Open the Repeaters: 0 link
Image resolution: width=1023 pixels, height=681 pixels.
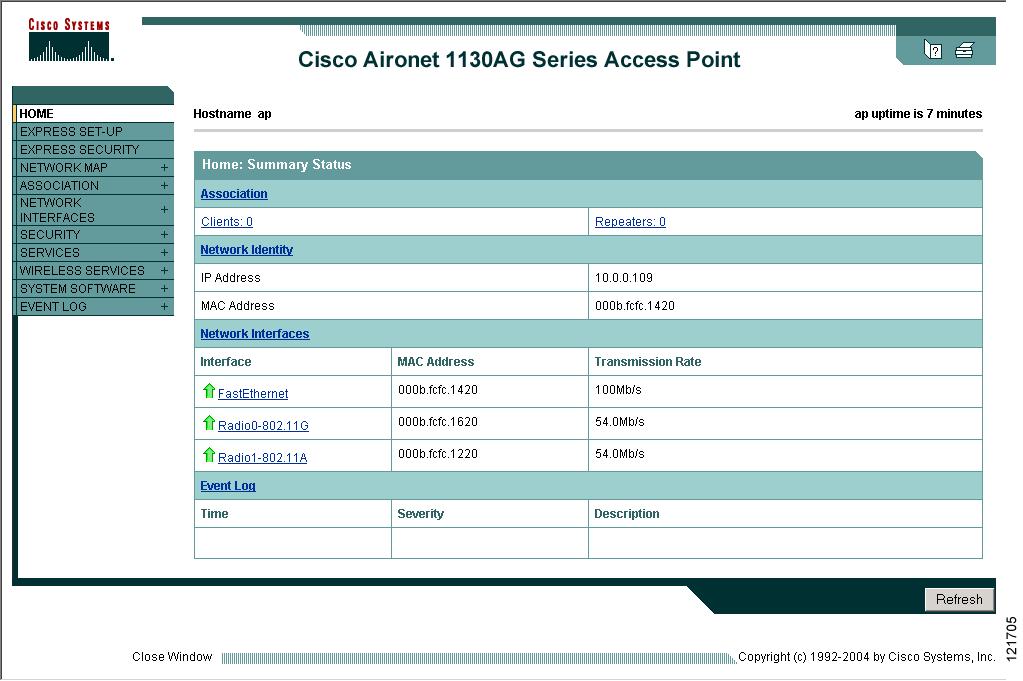click(630, 222)
